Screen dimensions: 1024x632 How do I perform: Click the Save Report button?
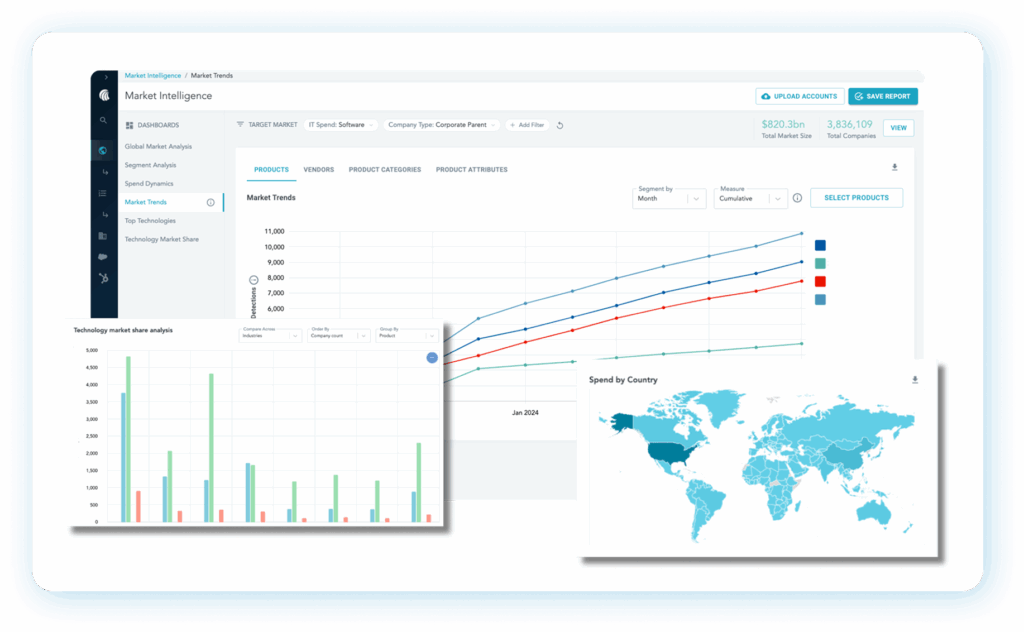(x=882, y=96)
